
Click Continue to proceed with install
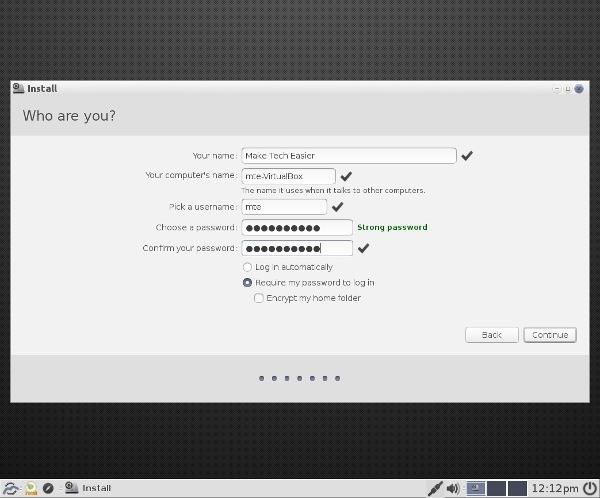(x=550, y=335)
